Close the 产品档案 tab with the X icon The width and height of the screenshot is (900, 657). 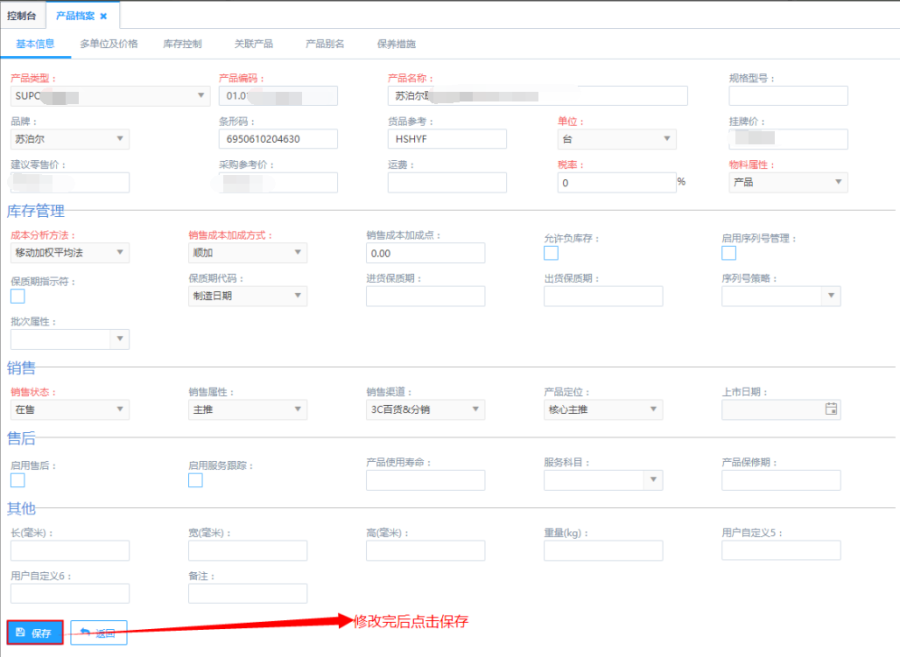click(103, 16)
